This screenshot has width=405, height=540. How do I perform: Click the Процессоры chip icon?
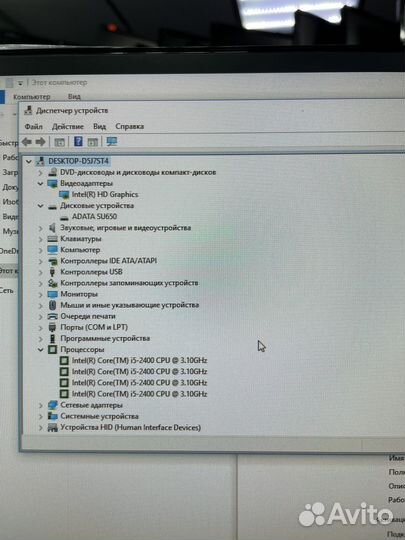(52, 350)
